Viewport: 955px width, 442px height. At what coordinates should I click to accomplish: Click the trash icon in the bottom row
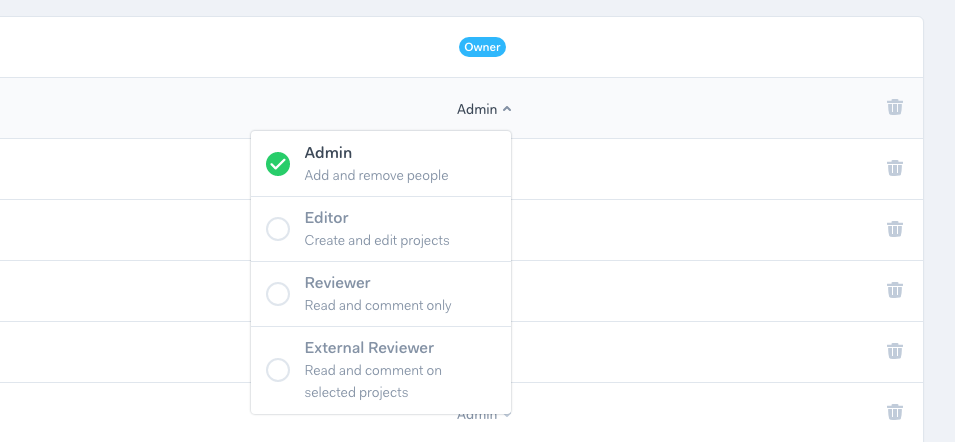894,412
